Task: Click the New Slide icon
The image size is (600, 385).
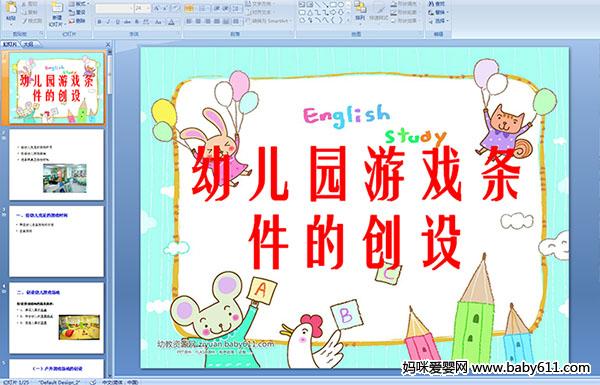Action: [57, 8]
